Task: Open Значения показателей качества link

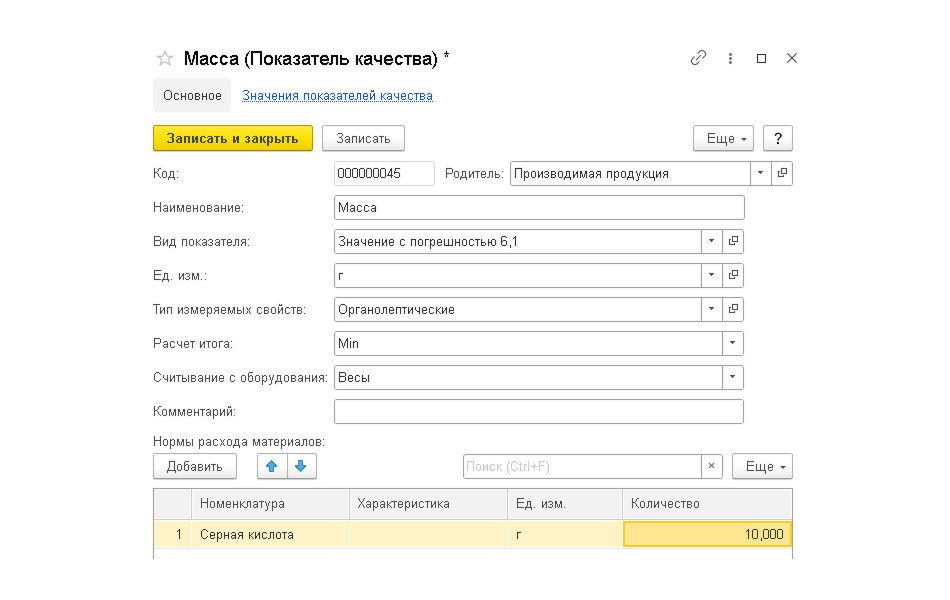Action: [337, 95]
